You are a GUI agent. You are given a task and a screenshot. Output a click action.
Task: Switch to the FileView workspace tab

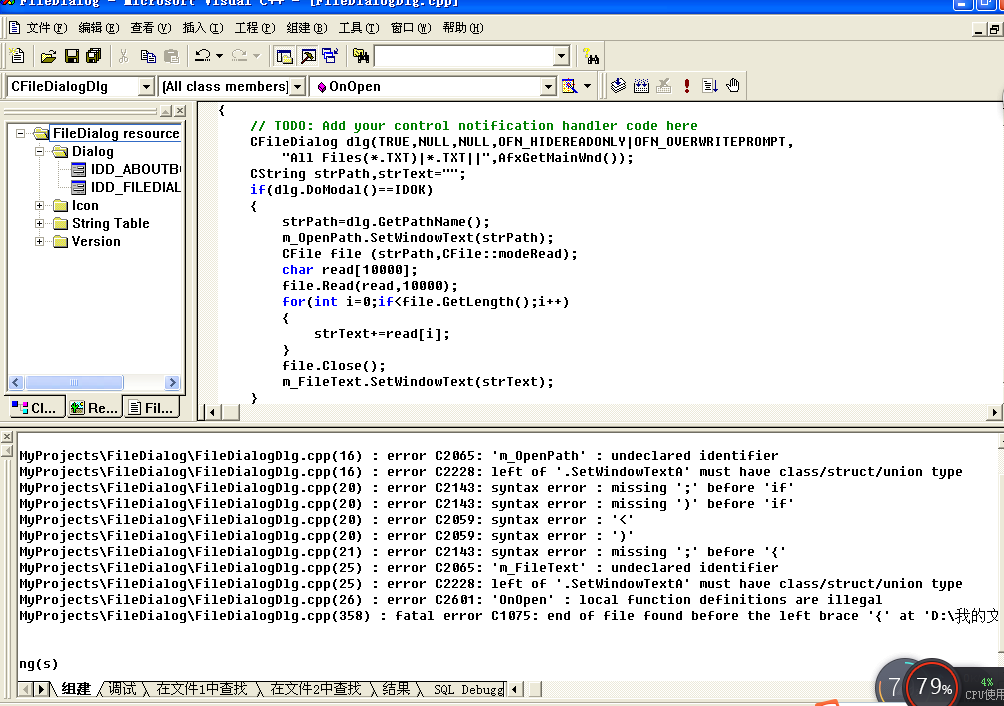151,408
